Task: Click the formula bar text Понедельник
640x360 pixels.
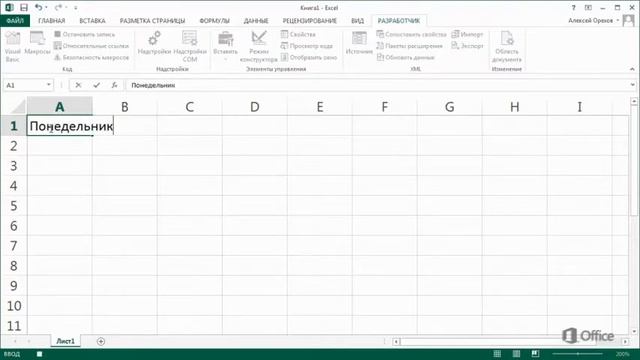Action: click(153, 85)
